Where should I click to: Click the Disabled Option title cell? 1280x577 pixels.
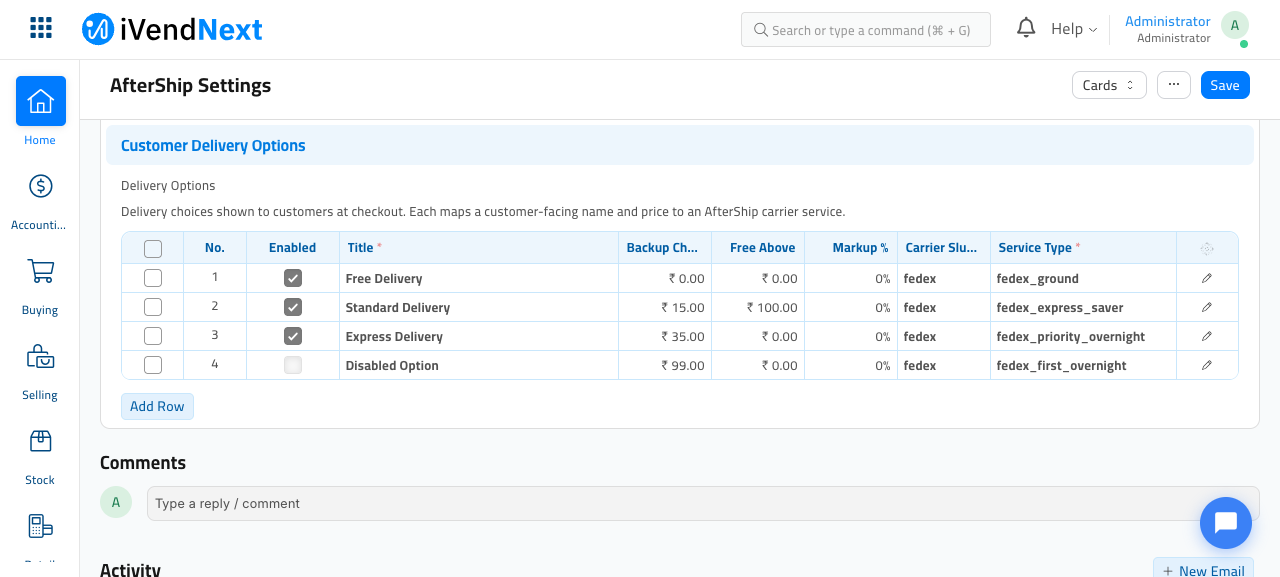pyautogui.click(x=479, y=365)
